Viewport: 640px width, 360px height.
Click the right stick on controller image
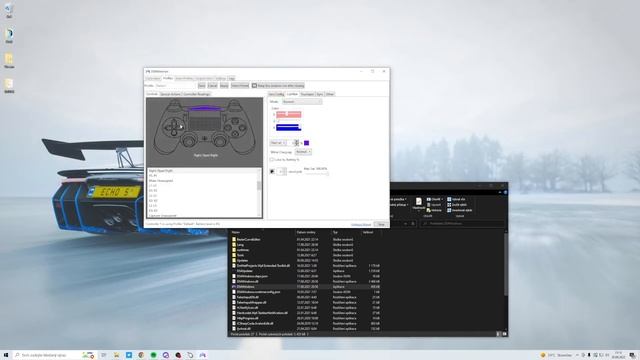pos(220,141)
